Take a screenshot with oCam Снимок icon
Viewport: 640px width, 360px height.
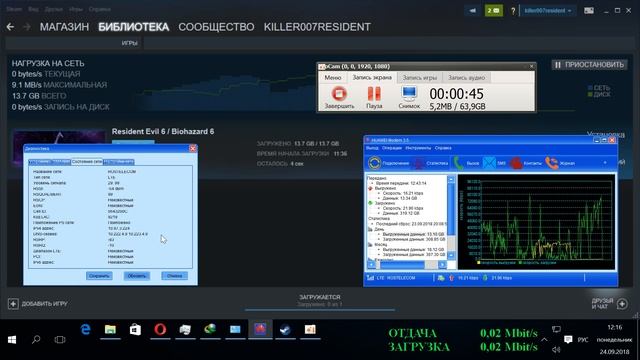409,94
